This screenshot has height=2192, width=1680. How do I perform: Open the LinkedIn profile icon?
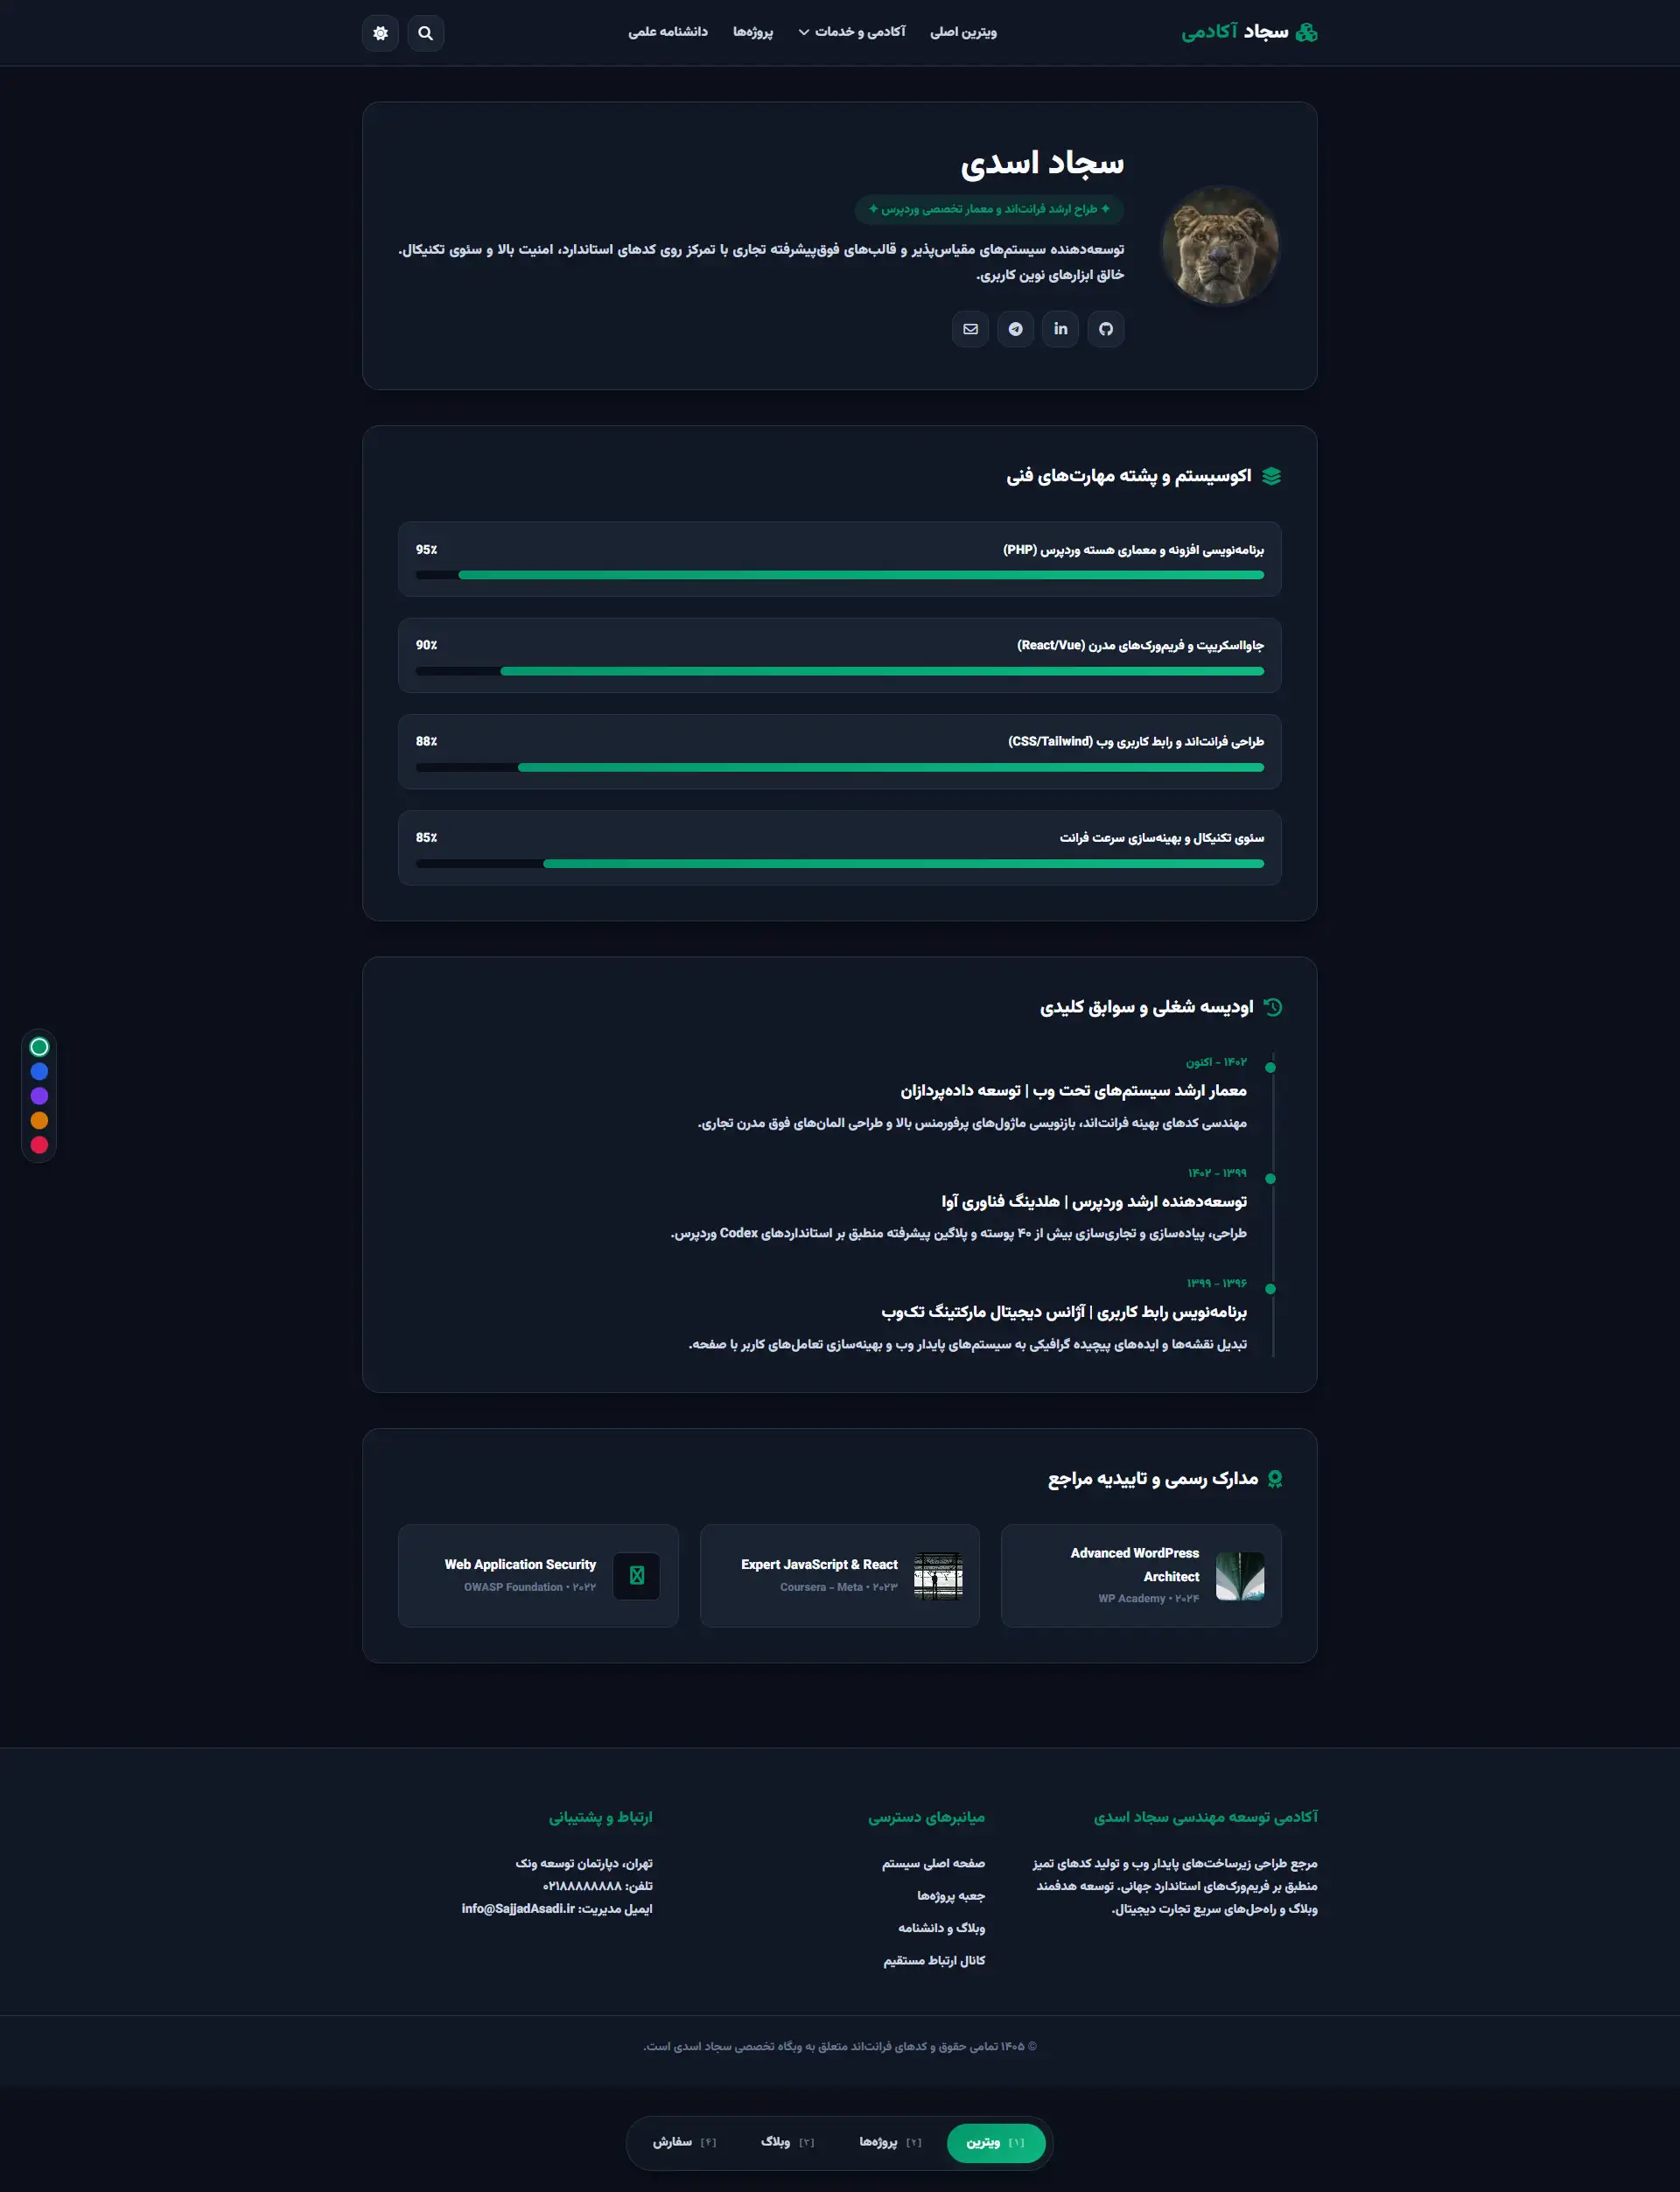coord(1060,329)
